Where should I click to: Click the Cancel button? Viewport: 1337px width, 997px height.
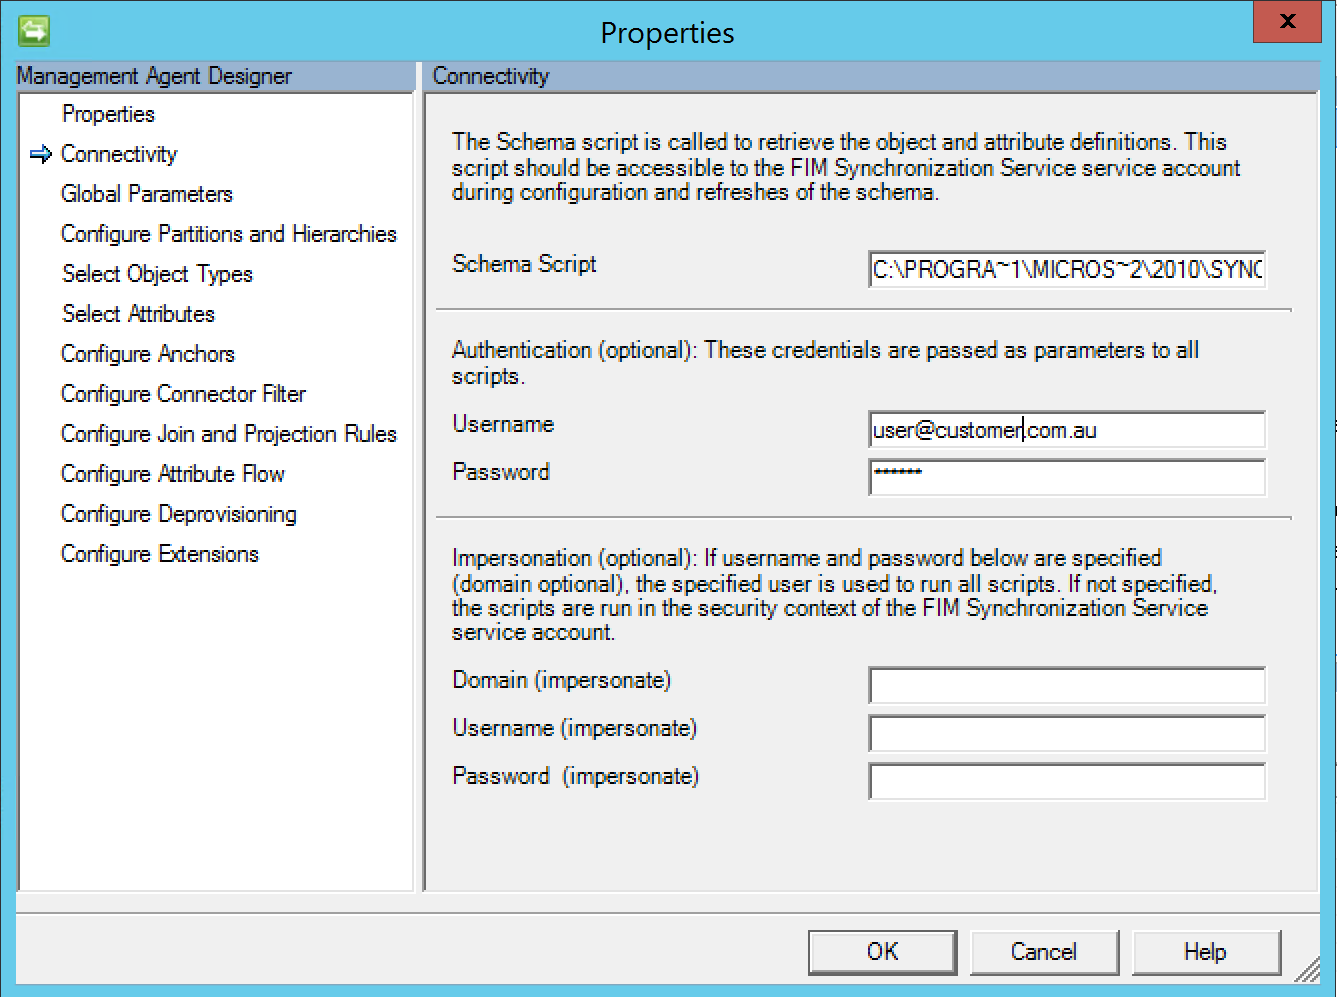1044,951
